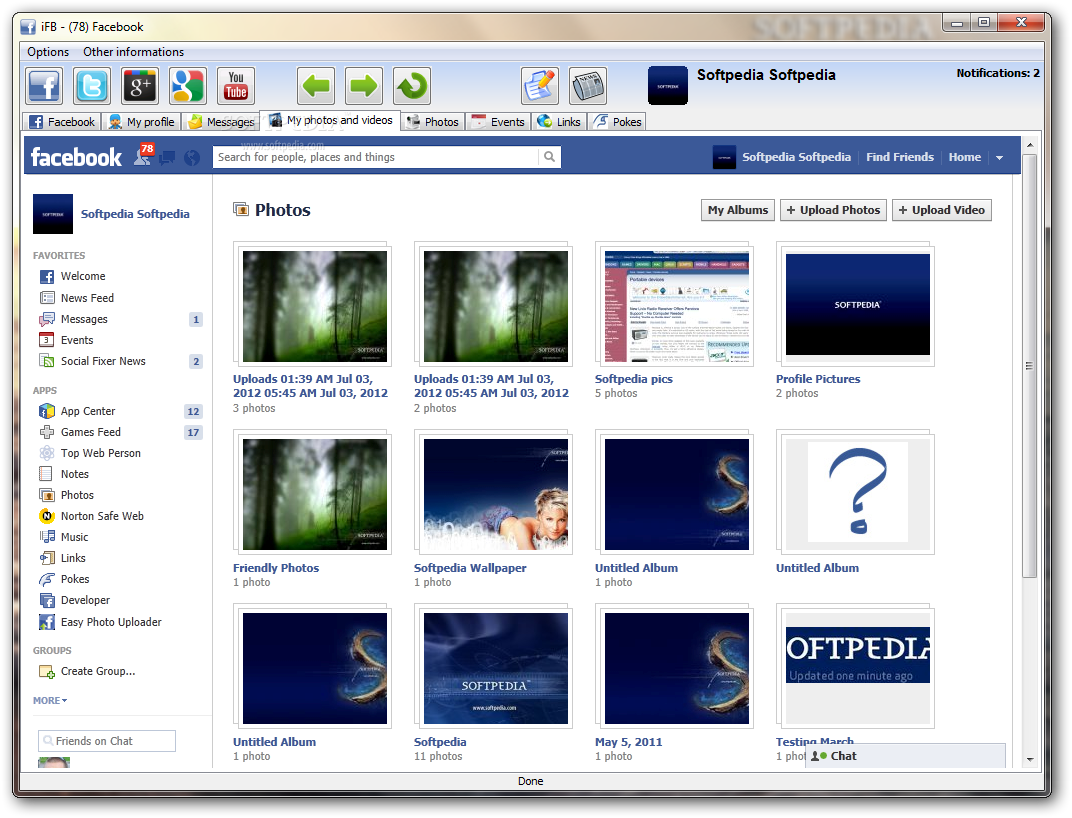Switch to the Photos tab
Viewport: 1072px width, 818px height.
pos(433,122)
